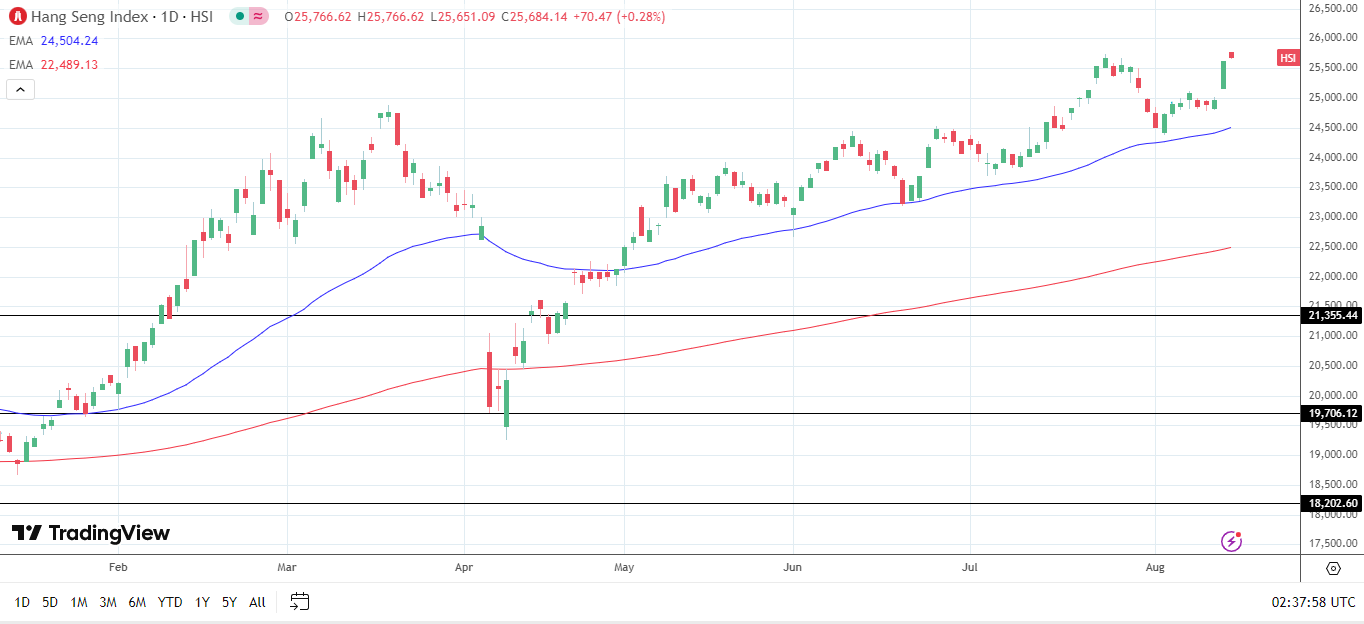
Task: Click the TradingView logo
Action: coord(88,533)
